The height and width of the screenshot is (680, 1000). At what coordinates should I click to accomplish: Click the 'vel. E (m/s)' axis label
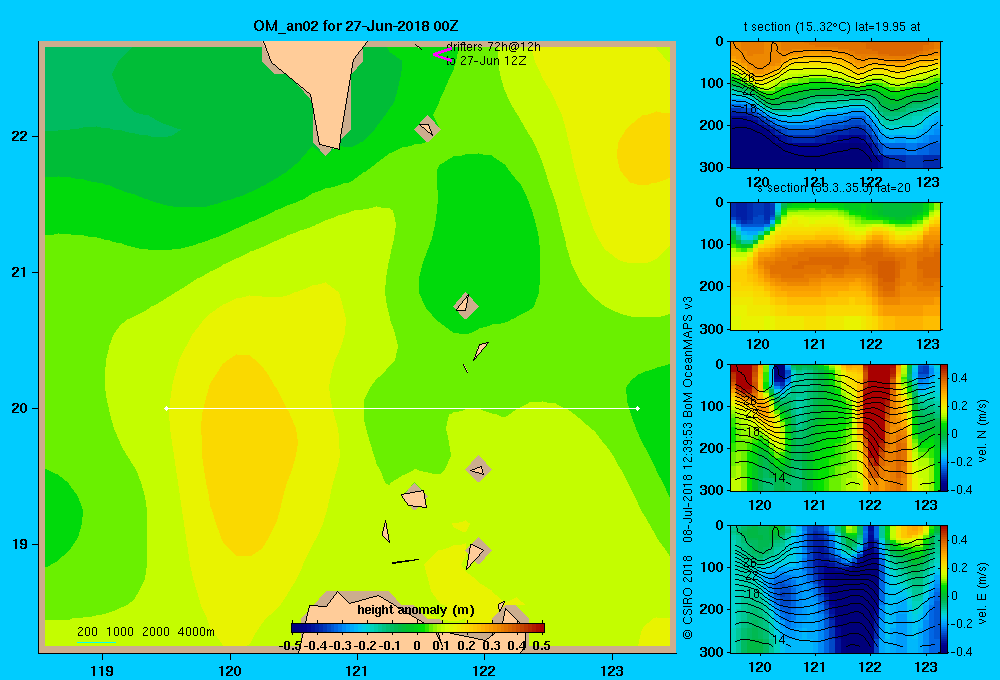click(982, 593)
